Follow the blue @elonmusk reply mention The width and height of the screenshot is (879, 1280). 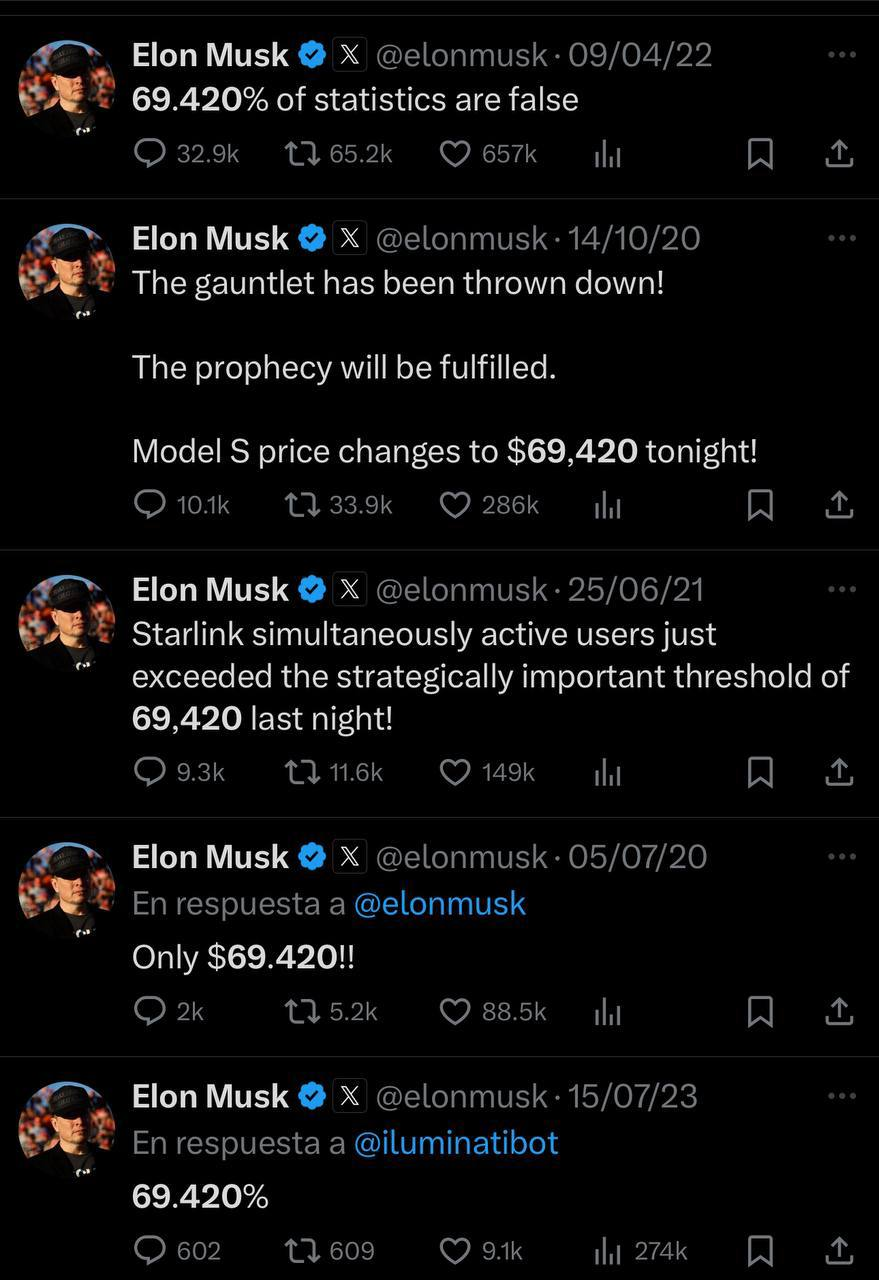click(x=440, y=903)
